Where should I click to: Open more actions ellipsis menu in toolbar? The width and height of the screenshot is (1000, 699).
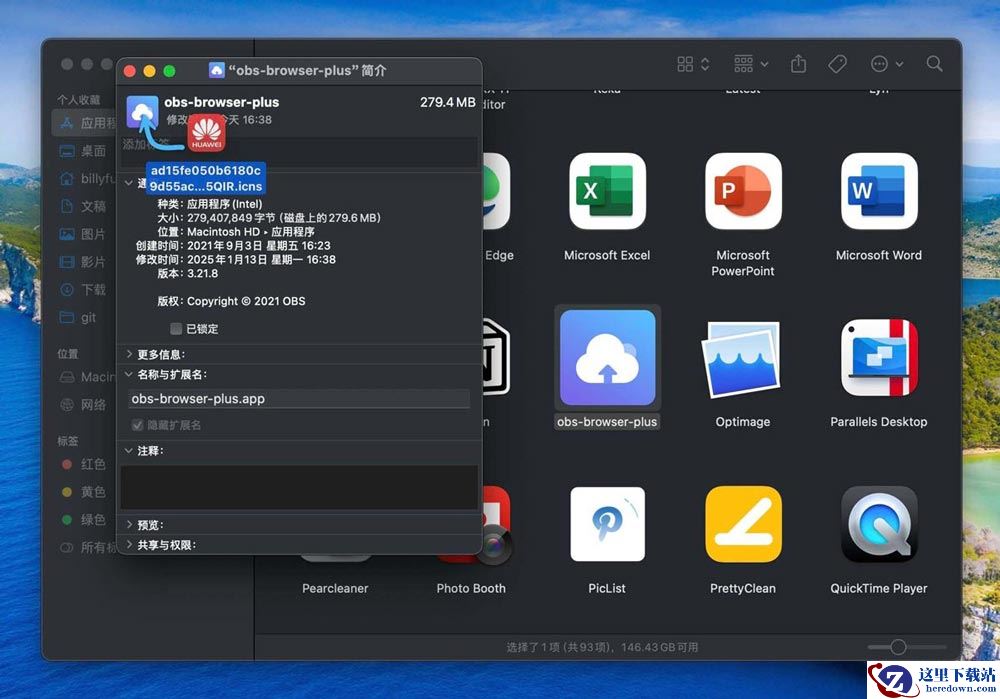point(886,64)
